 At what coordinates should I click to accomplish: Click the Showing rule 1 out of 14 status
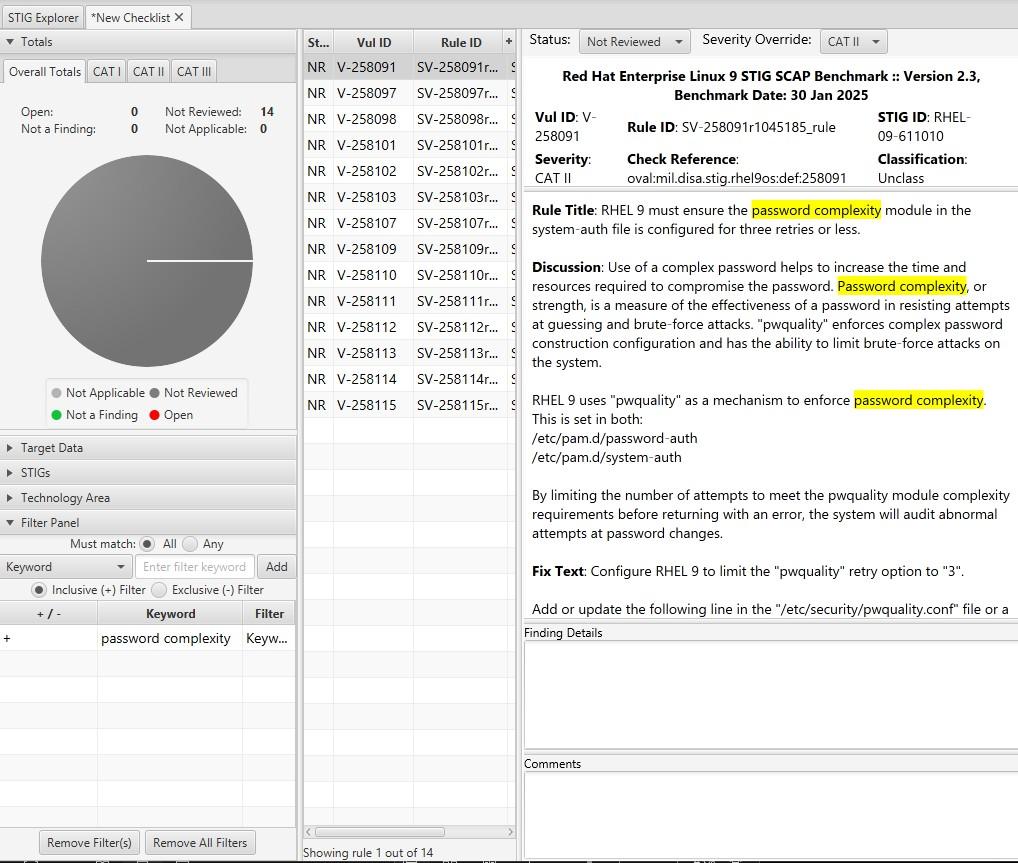tap(368, 853)
